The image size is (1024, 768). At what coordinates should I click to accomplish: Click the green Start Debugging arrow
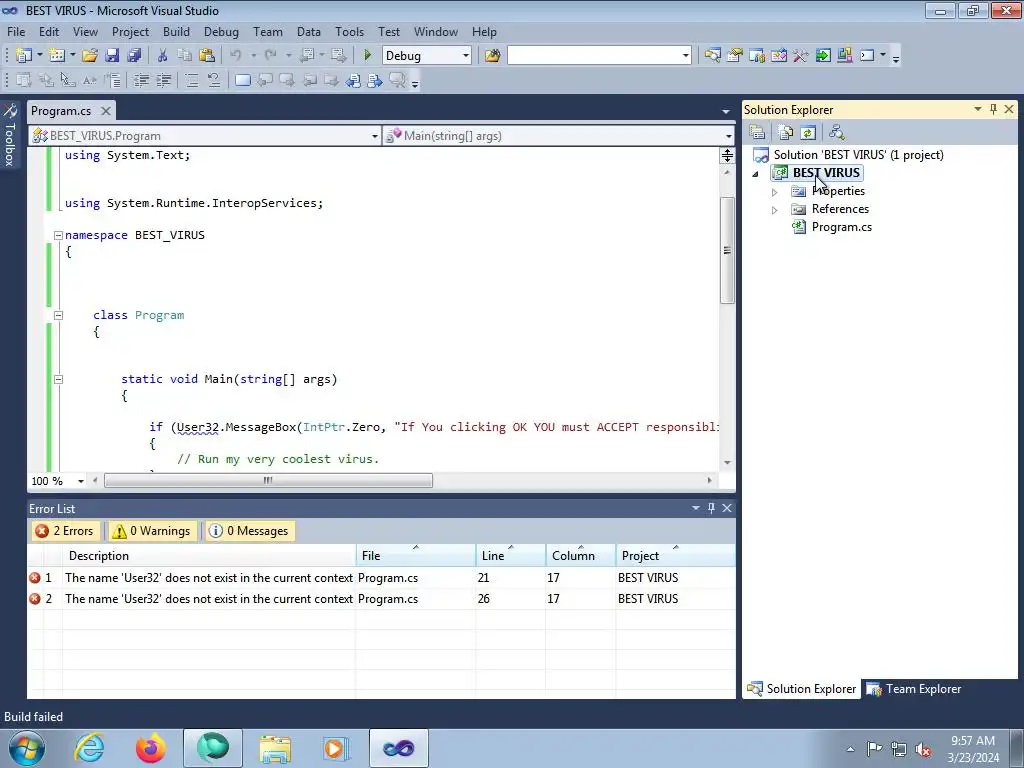pyautogui.click(x=368, y=56)
